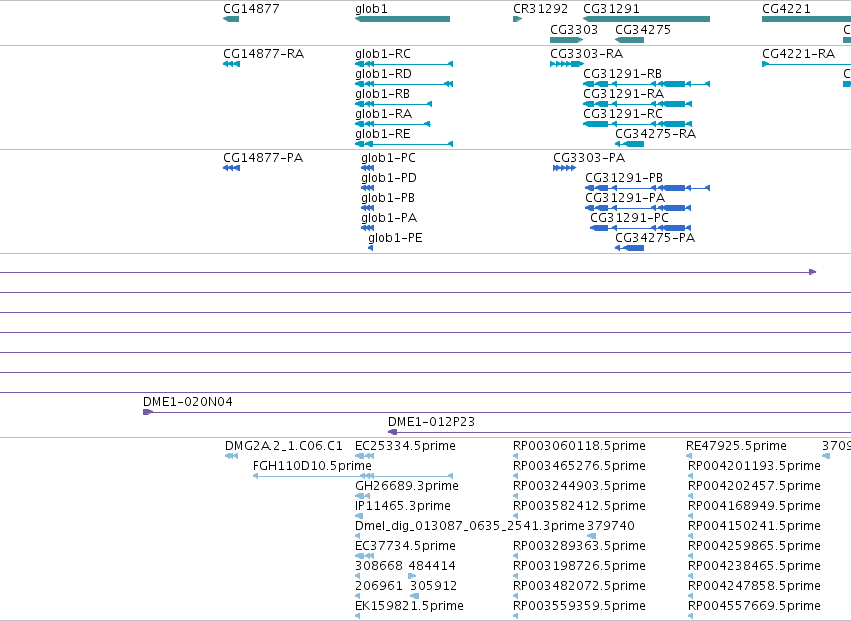Viewport: 851px width, 621px height.
Task: Select the CG4221 gene label
Action: tap(786, 9)
